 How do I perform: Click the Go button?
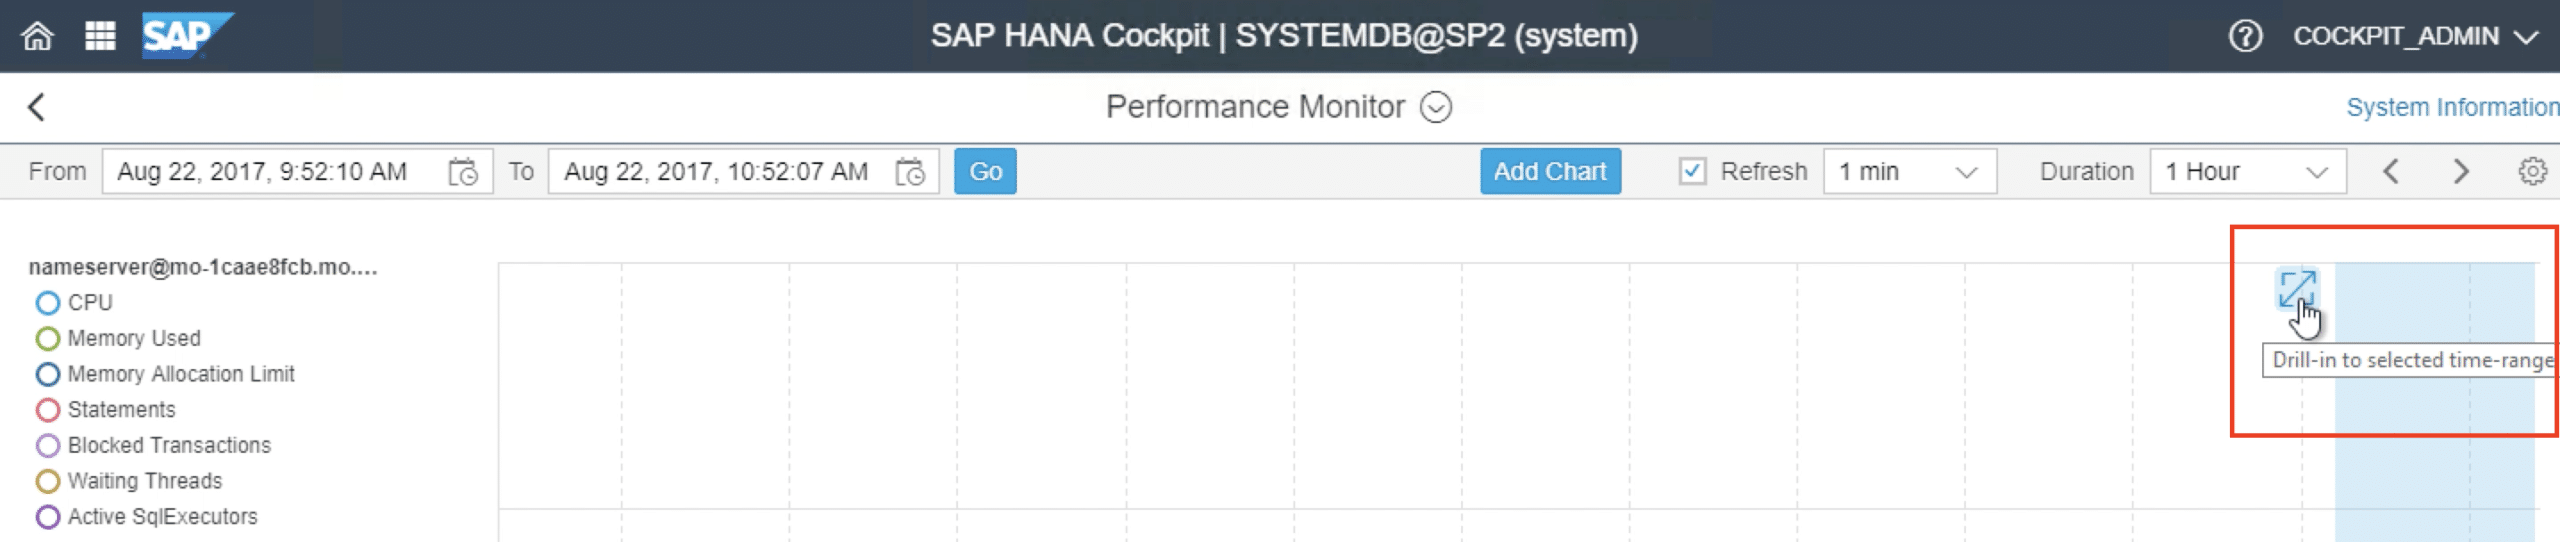(985, 172)
